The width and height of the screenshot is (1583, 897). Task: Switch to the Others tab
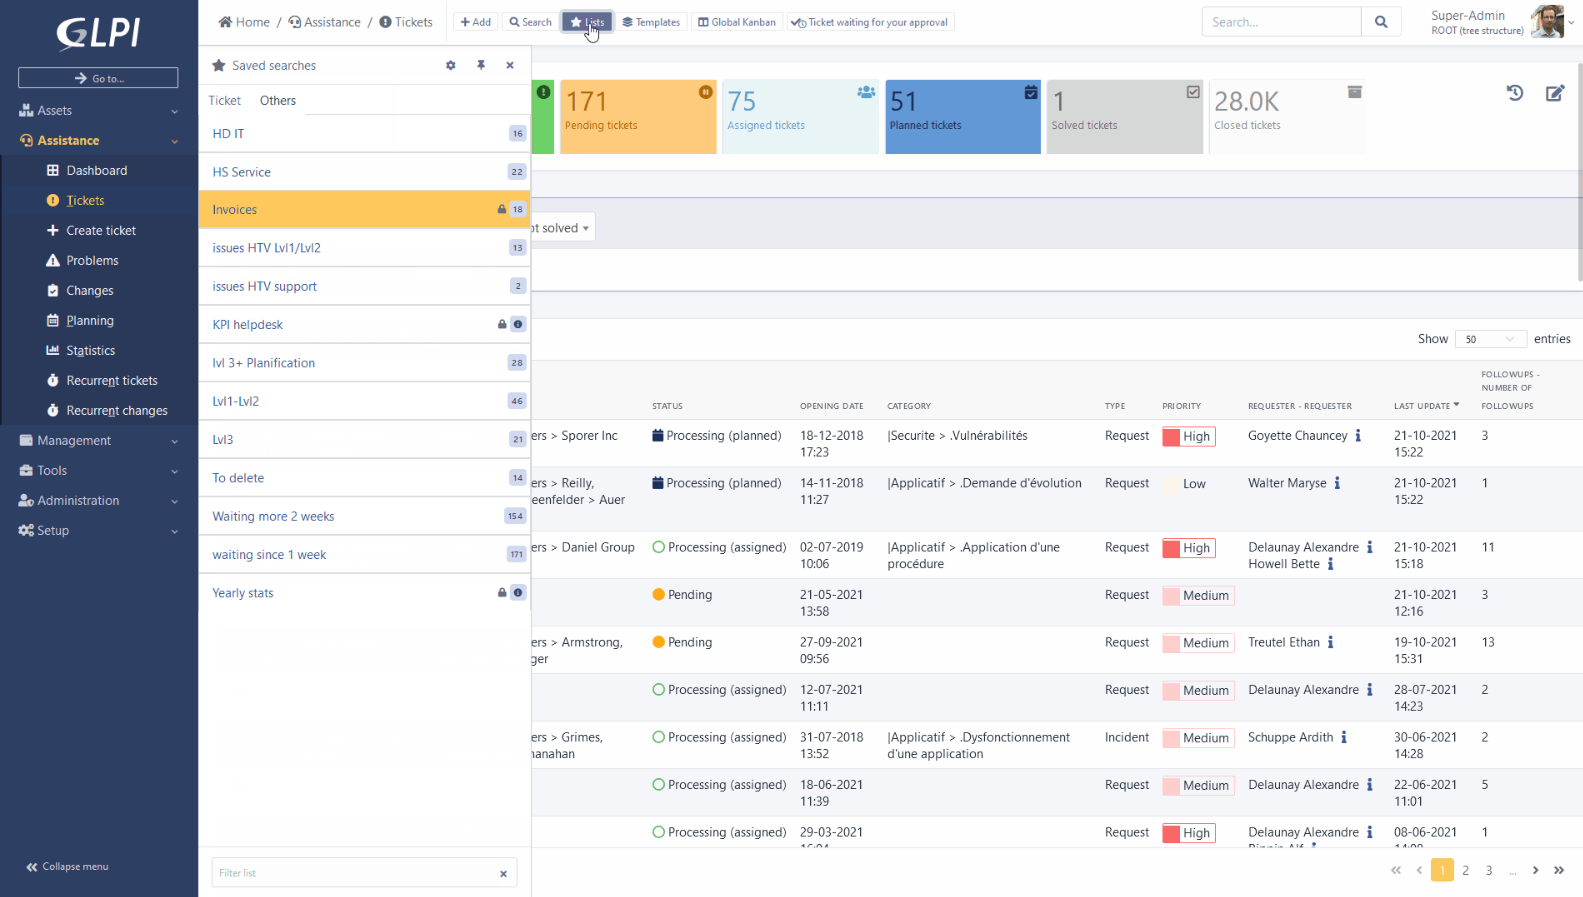278,101
